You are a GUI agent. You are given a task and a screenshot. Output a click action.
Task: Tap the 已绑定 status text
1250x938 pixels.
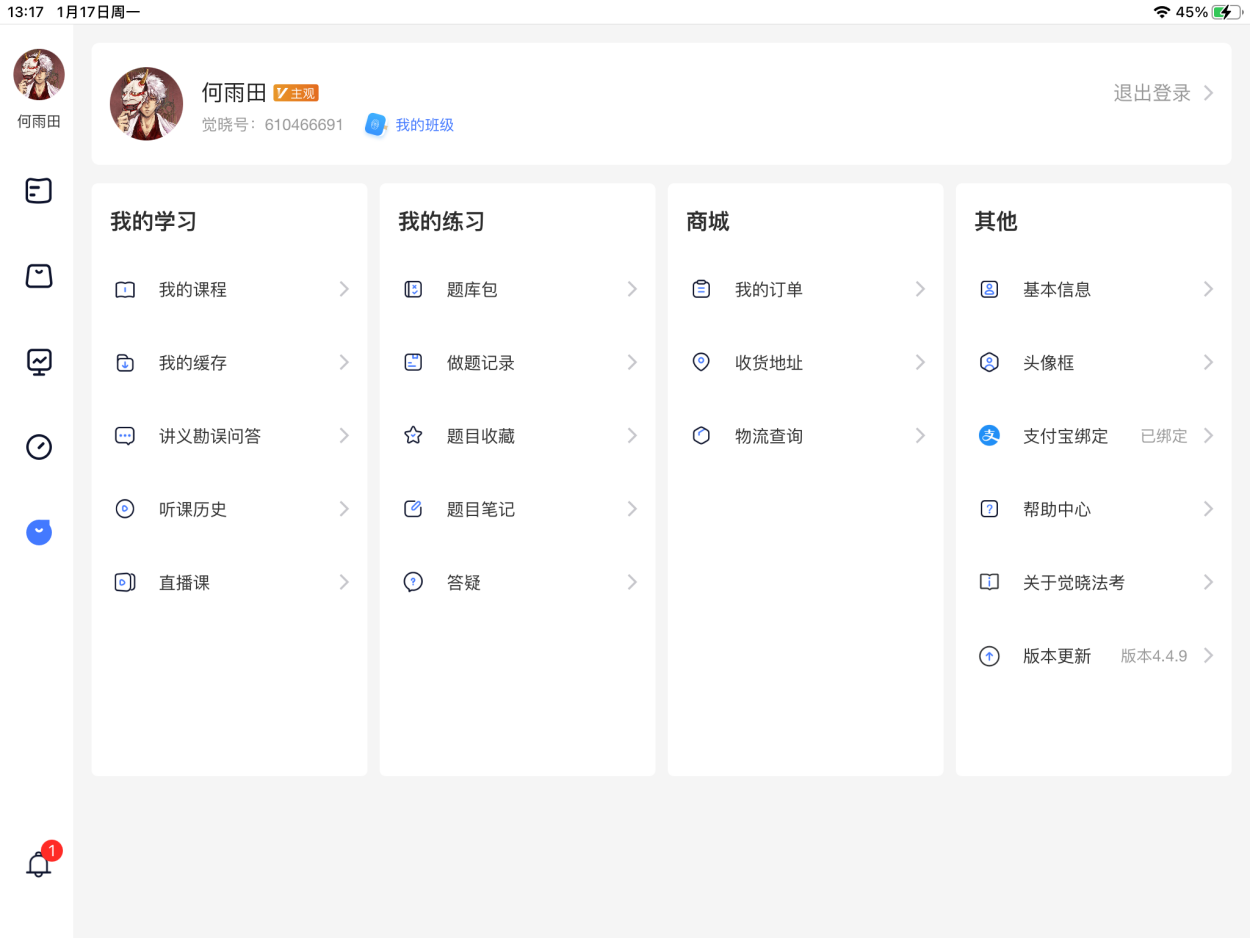1164,436
